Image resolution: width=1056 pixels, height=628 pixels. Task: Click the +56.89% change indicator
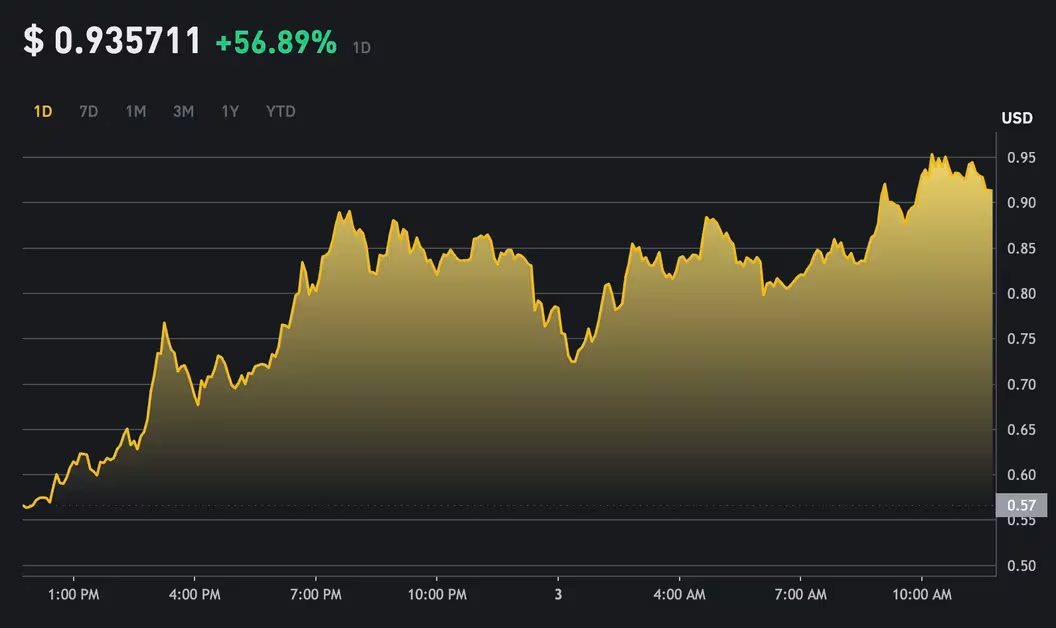(276, 43)
